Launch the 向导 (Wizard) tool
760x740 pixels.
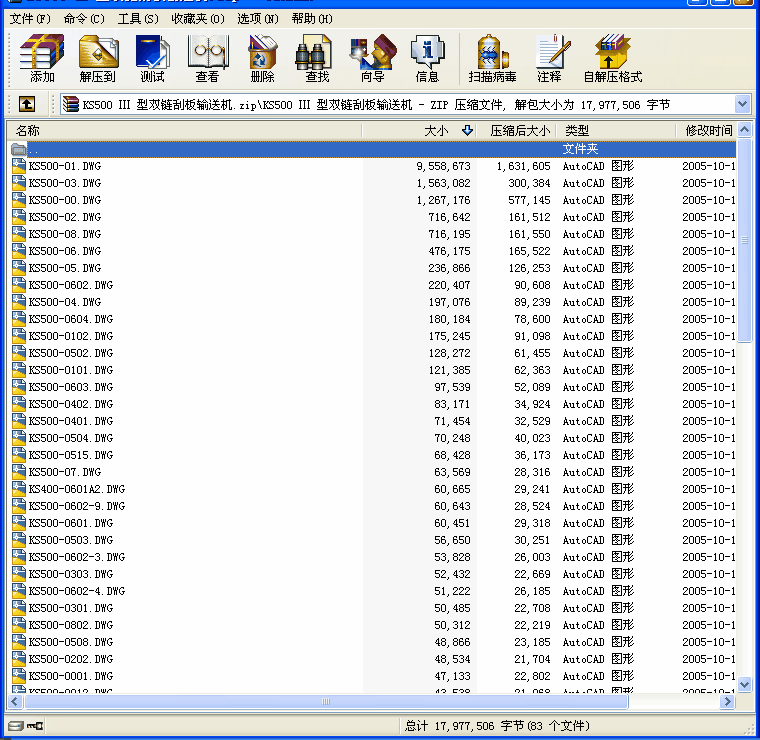pyautogui.click(x=372, y=58)
